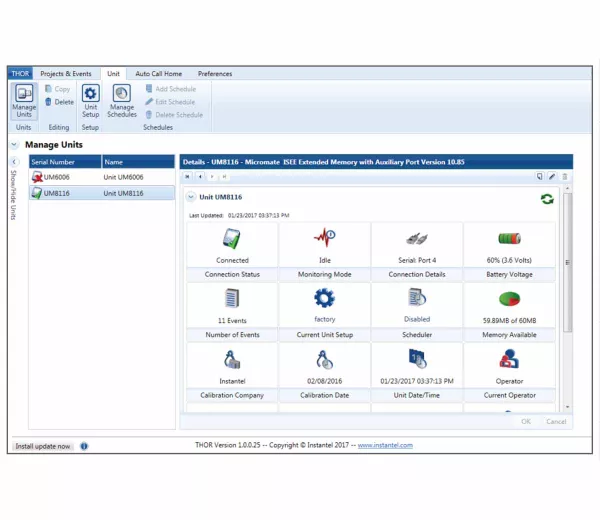Screen dimensions: 600x520
Task: Select unit UM6006 row
Action: [102, 177]
